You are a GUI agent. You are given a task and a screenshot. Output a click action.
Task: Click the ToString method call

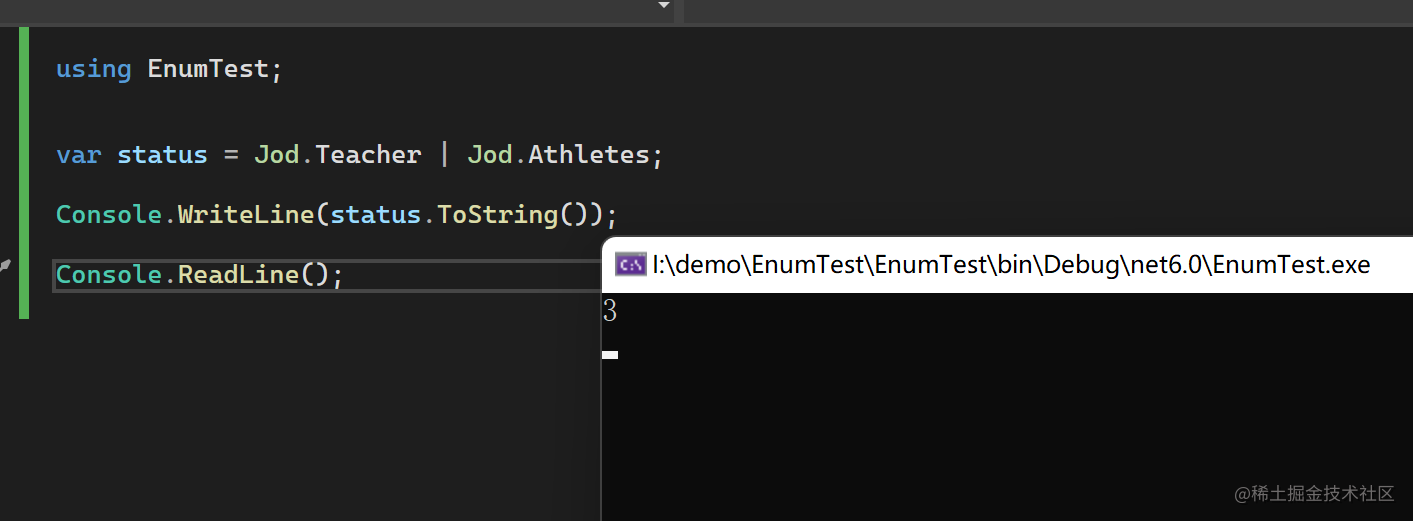coord(497,215)
